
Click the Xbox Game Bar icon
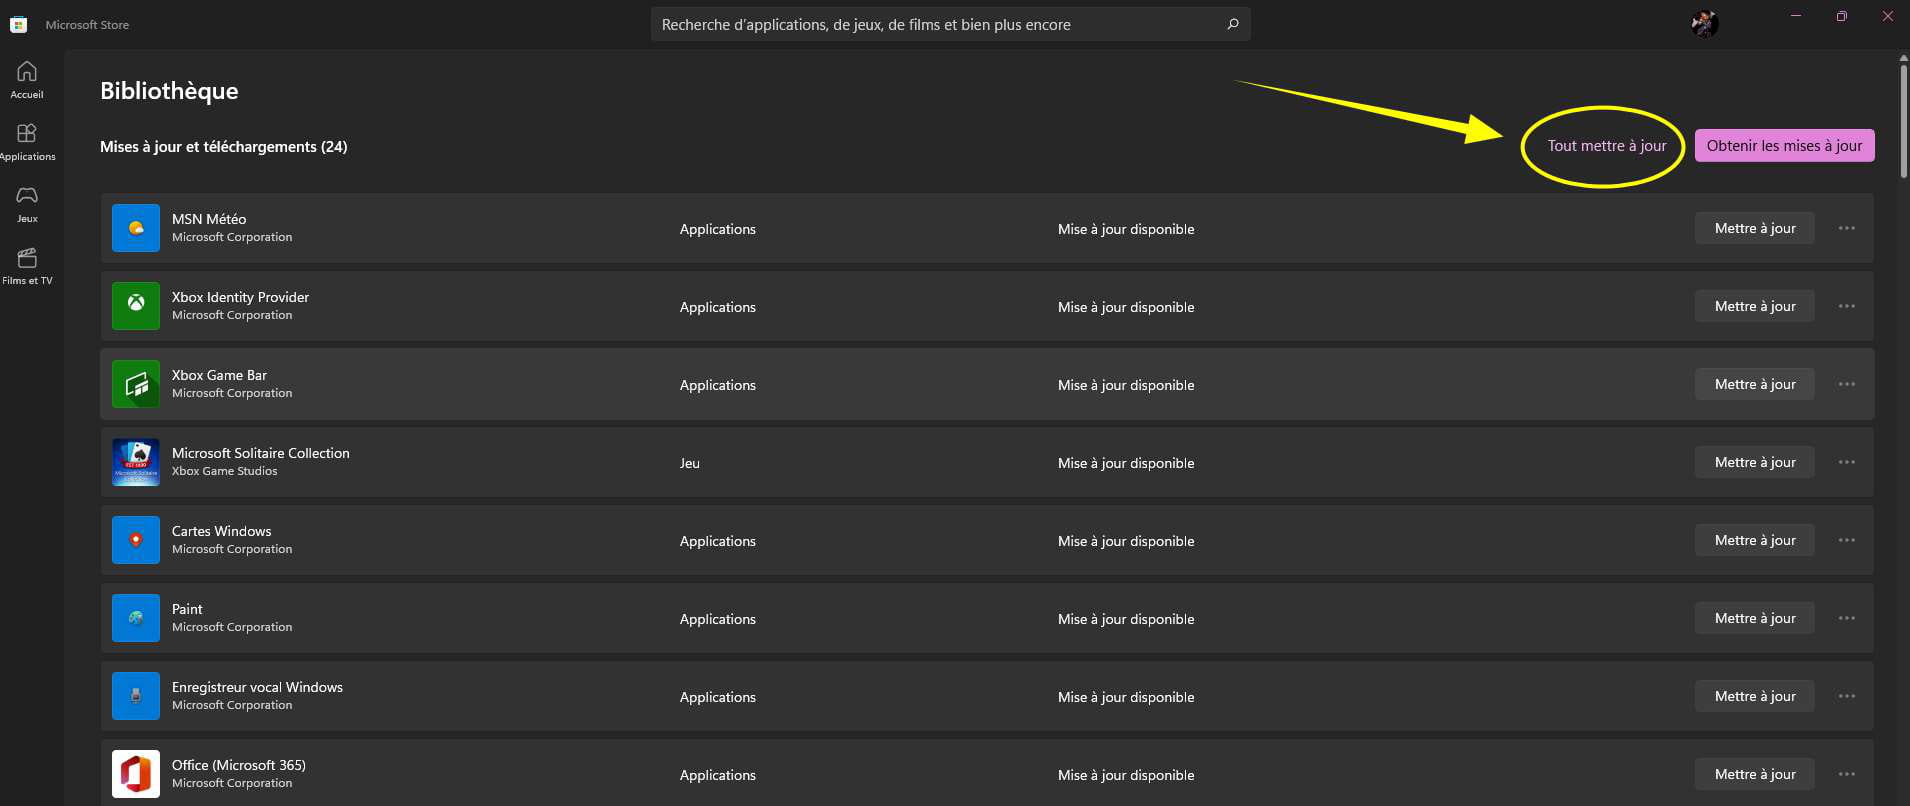[x=136, y=384]
